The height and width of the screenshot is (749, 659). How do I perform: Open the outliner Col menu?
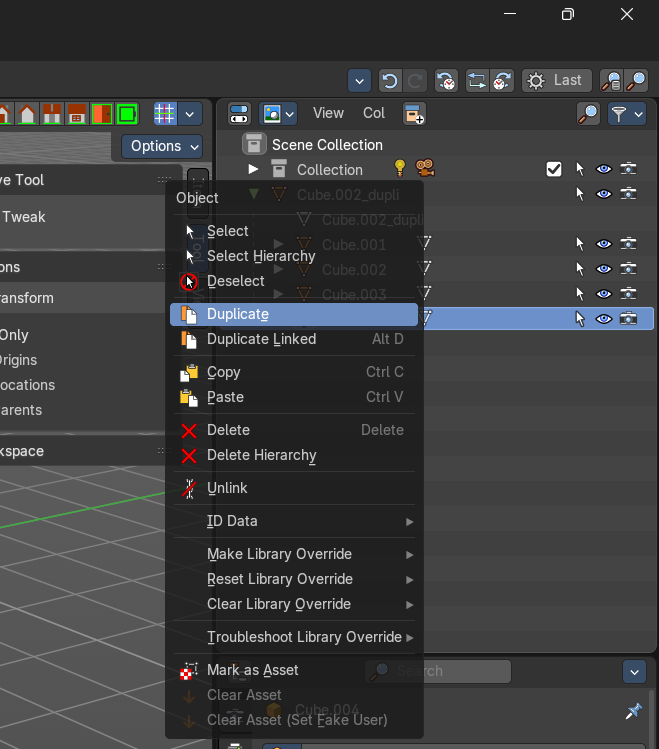pyautogui.click(x=373, y=113)
